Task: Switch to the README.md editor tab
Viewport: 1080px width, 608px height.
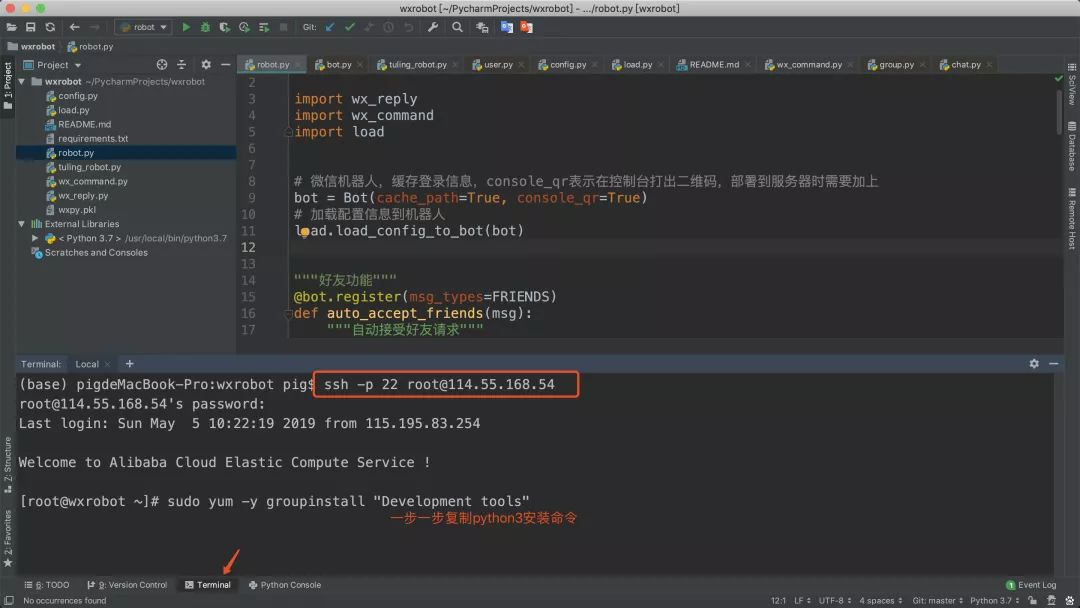Action: [714, 65]
